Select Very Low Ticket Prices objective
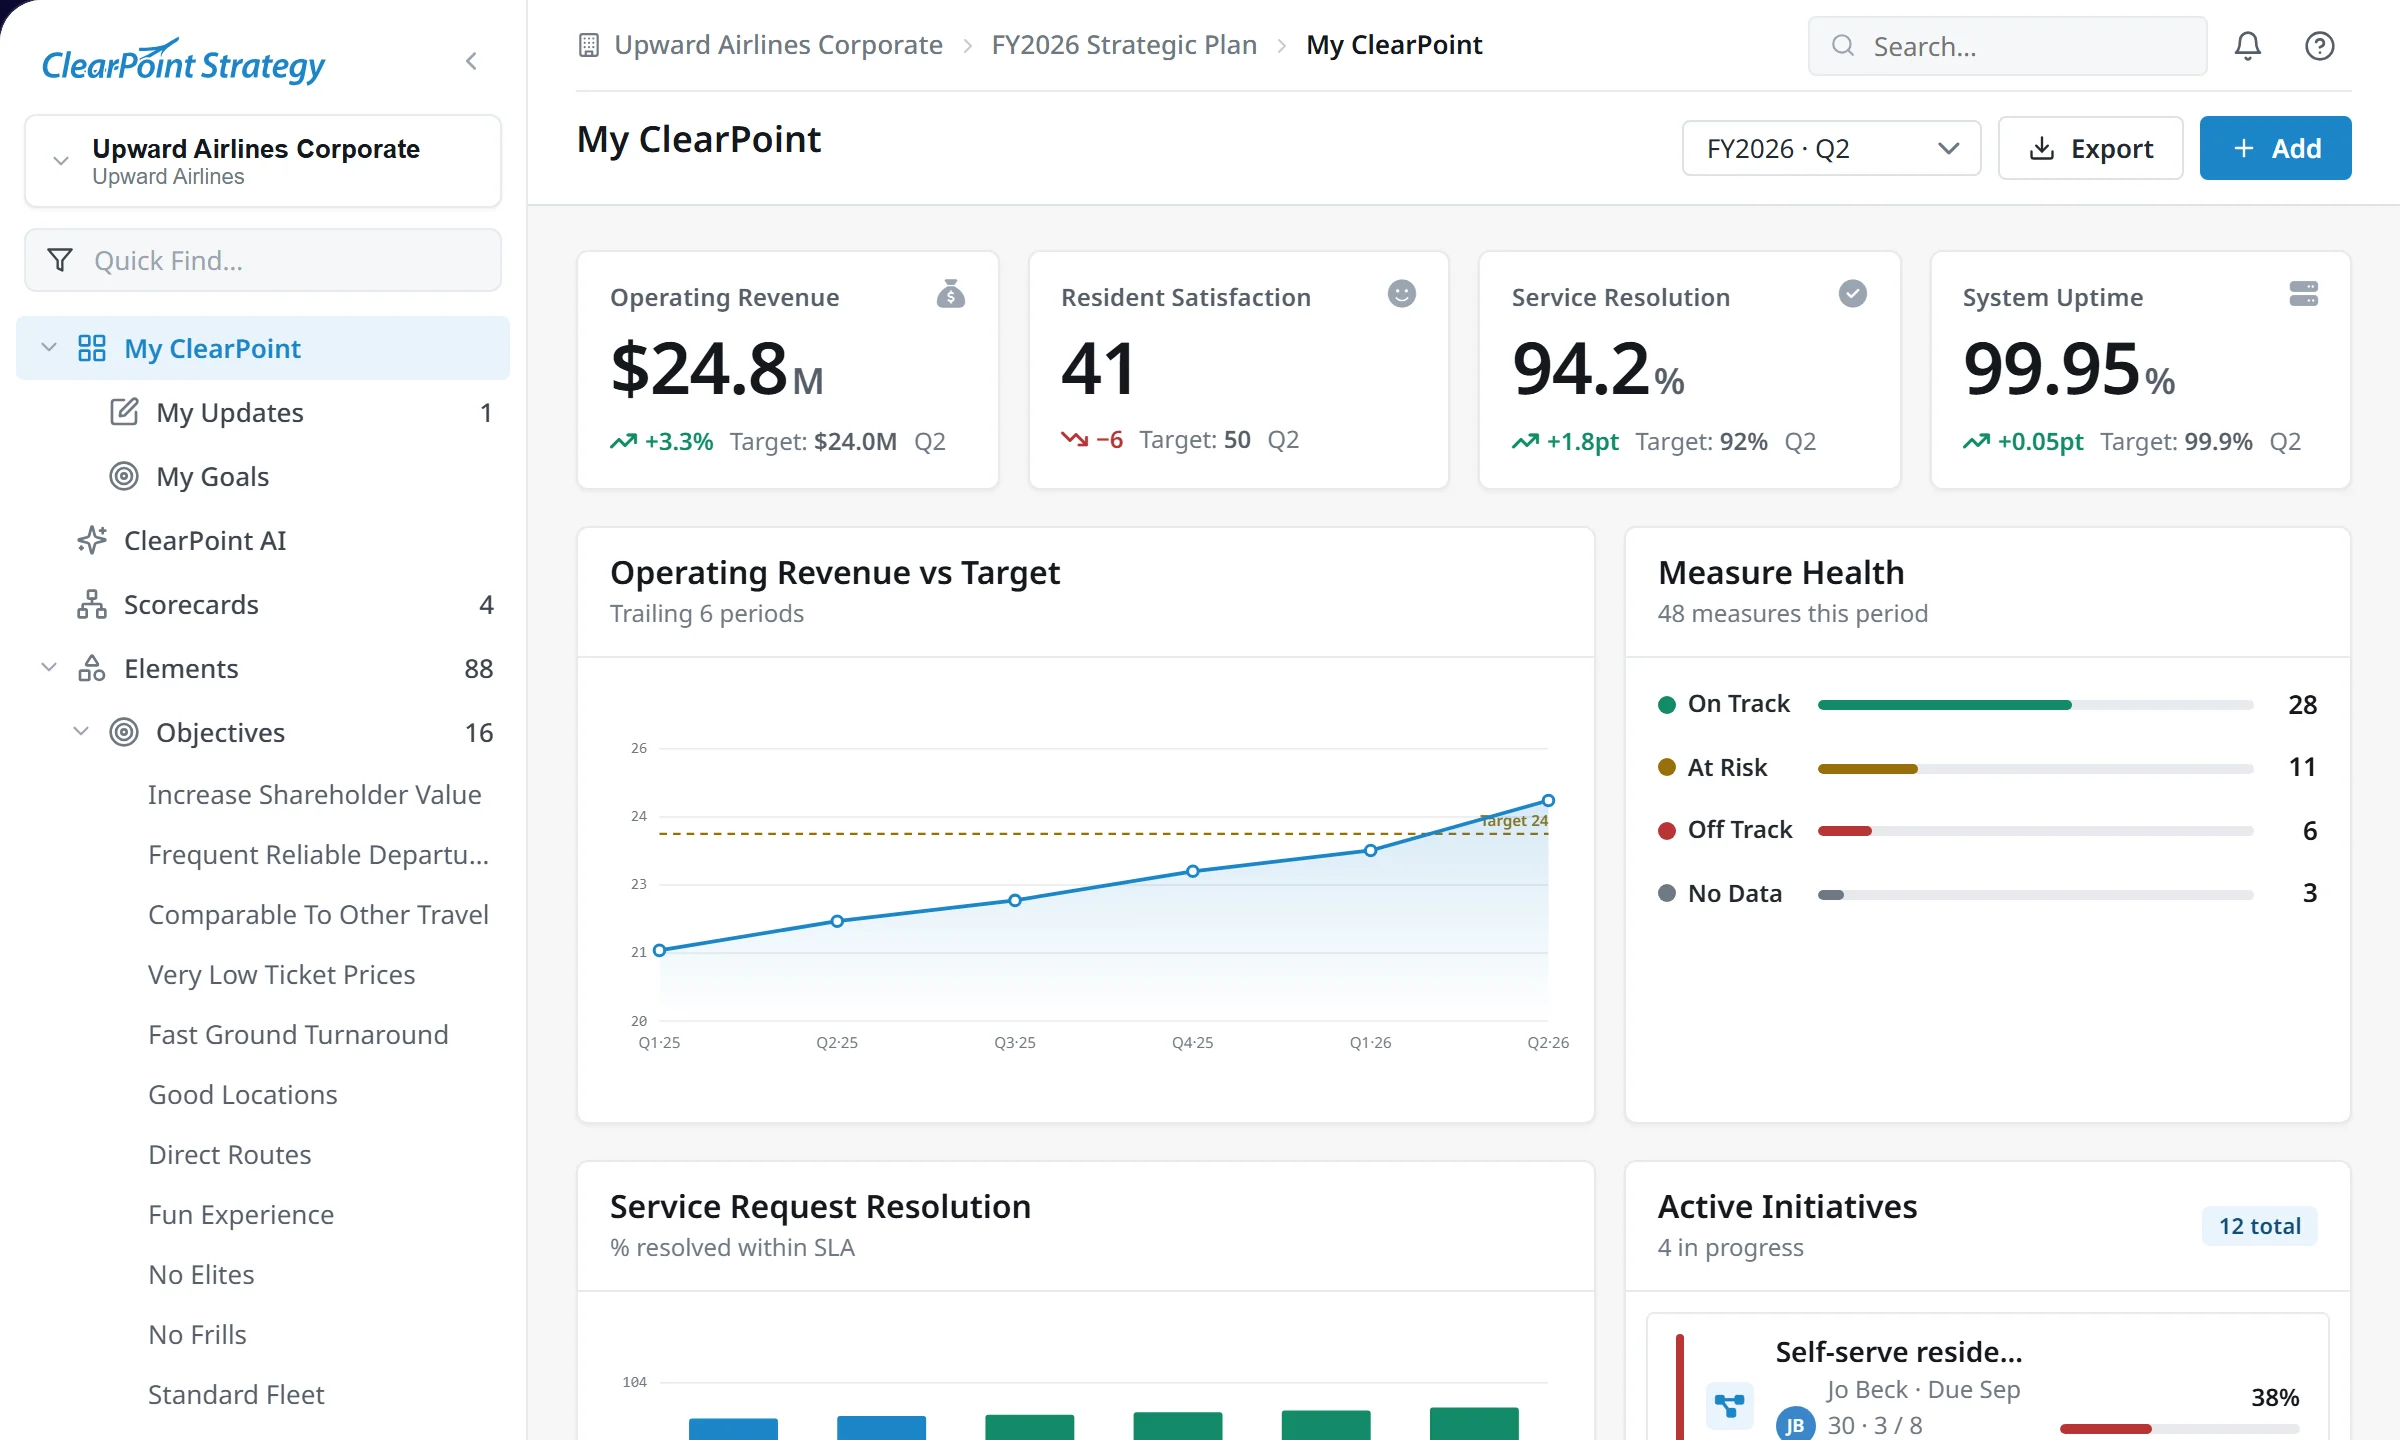The image size is (2400, 1440). [x=281, y=975]
